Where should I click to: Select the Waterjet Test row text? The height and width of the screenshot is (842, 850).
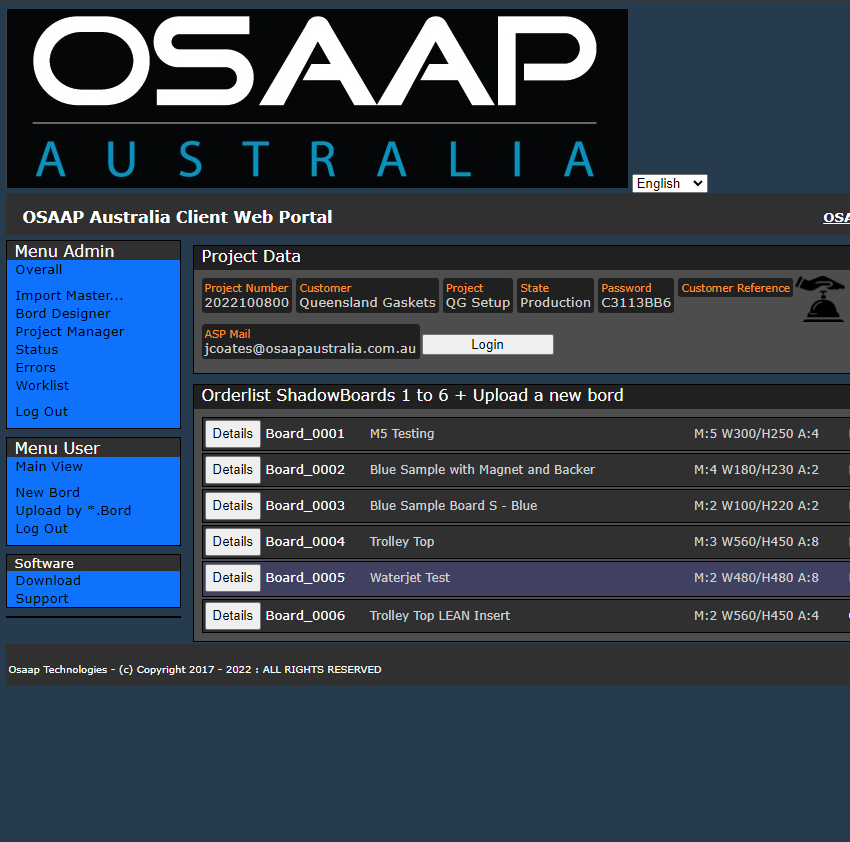click(x=410, y=577)
